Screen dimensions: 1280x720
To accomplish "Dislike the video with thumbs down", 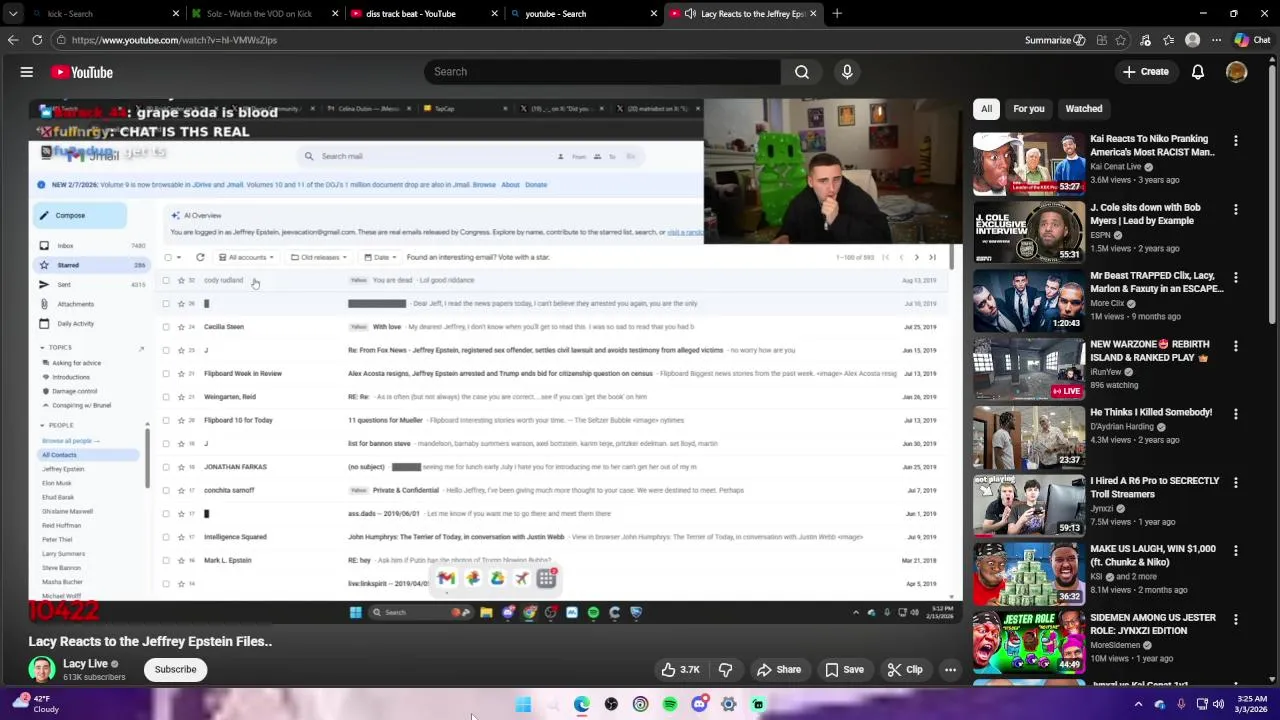I will (726, 670).
